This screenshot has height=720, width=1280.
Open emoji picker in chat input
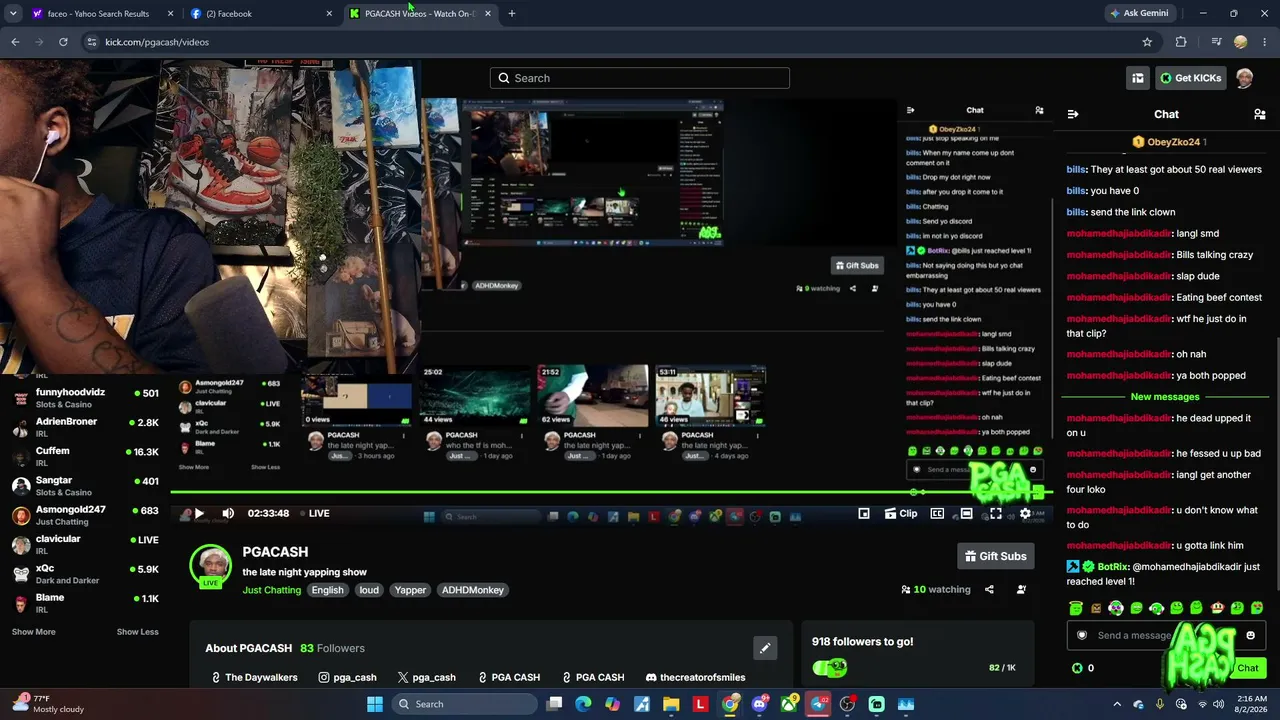tap(1250, 635)
